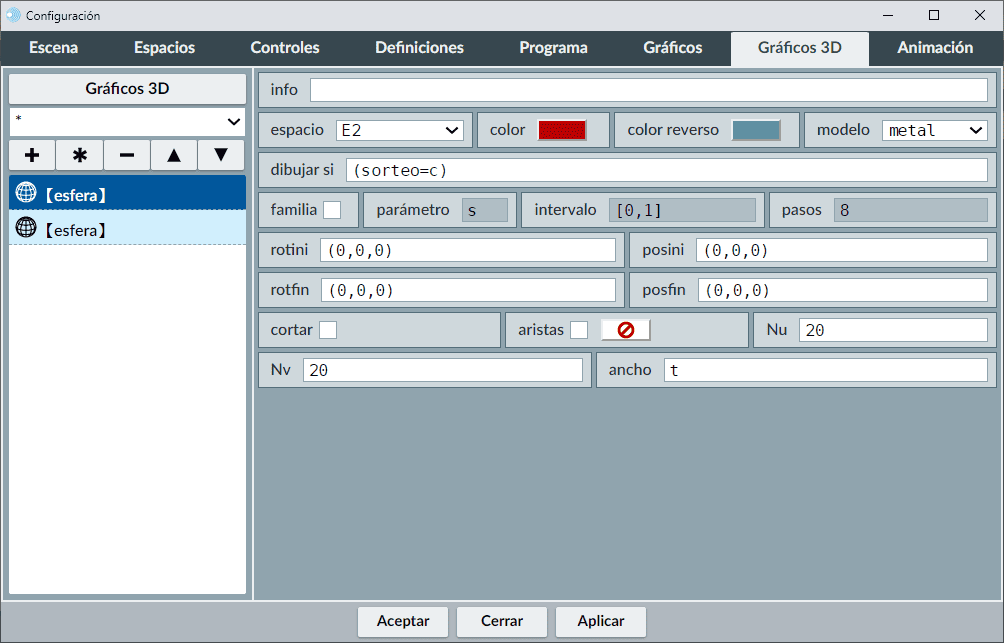Click the dibujar si input field
Image resolution: width=1004 pixels, height=643 pixels.
pyautogui.click(x=666, y=170)
